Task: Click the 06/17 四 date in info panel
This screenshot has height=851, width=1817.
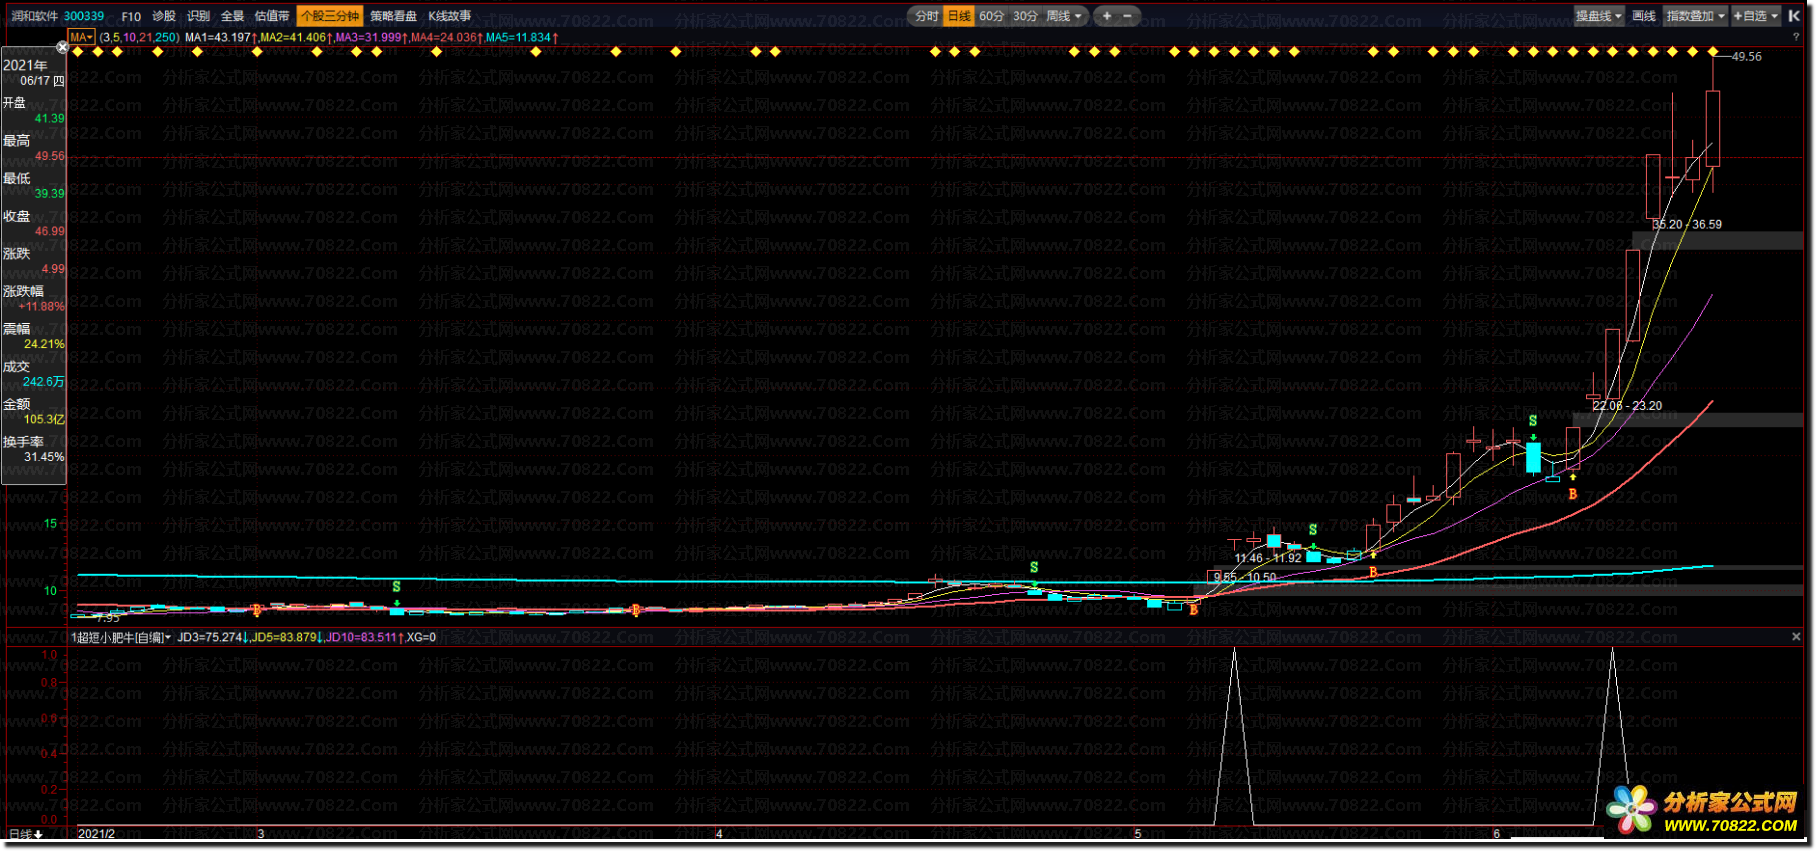Action: (42, 81)
